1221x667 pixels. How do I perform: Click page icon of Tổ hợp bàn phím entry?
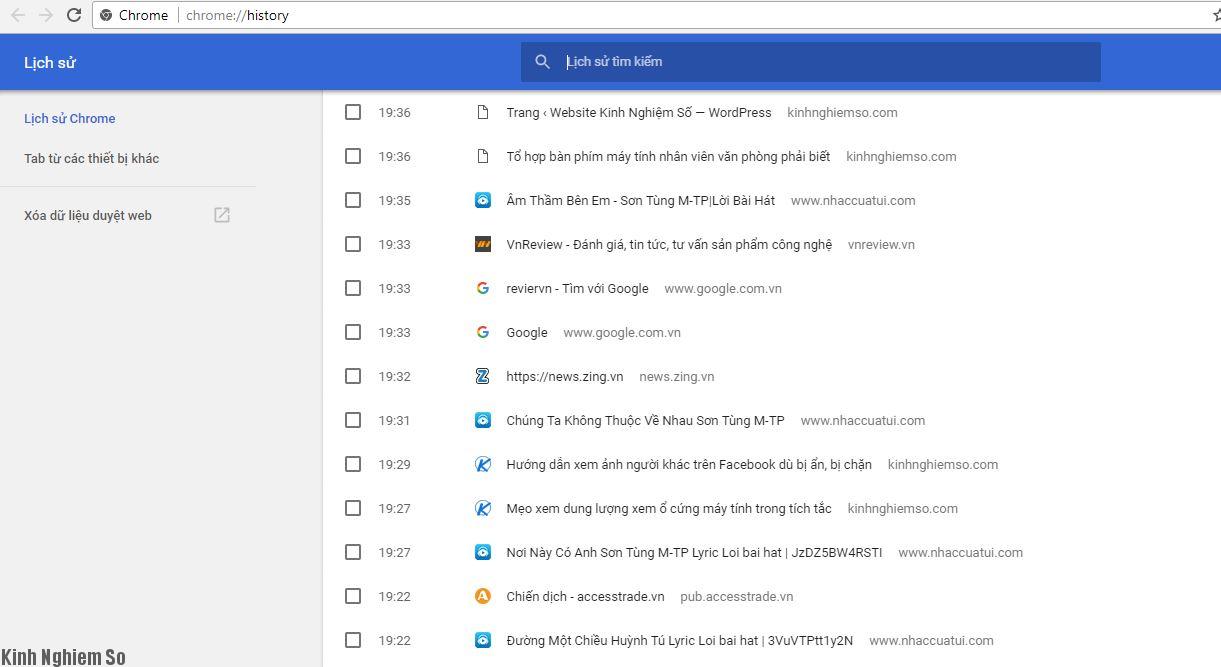point(483,156)
